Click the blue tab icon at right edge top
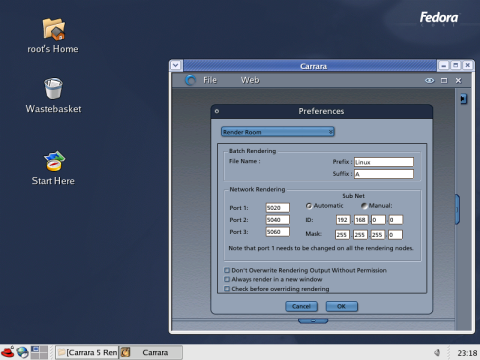Viewport: 480px width, 360px height. (x=463, y=99)
